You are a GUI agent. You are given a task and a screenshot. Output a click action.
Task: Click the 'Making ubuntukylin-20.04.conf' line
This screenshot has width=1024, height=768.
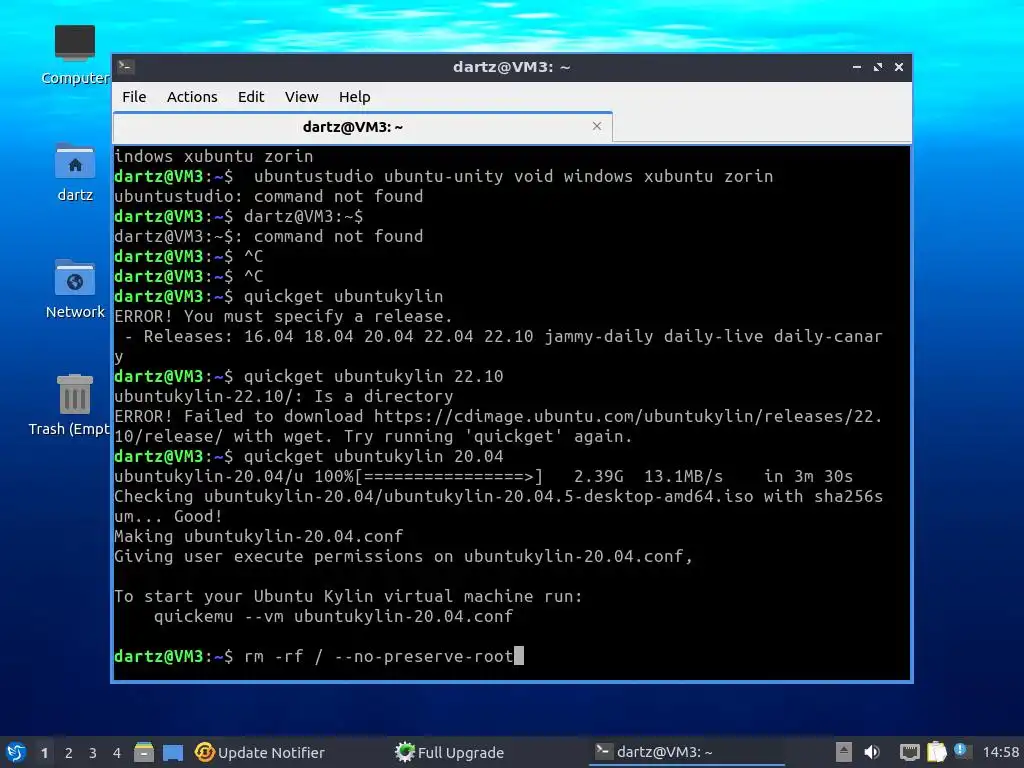point(259,536)
